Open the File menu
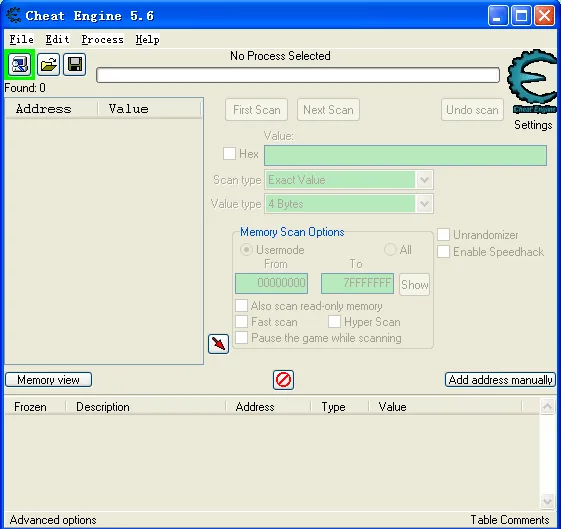This screenshot has width=561, height=529. [x=21, y=39]
